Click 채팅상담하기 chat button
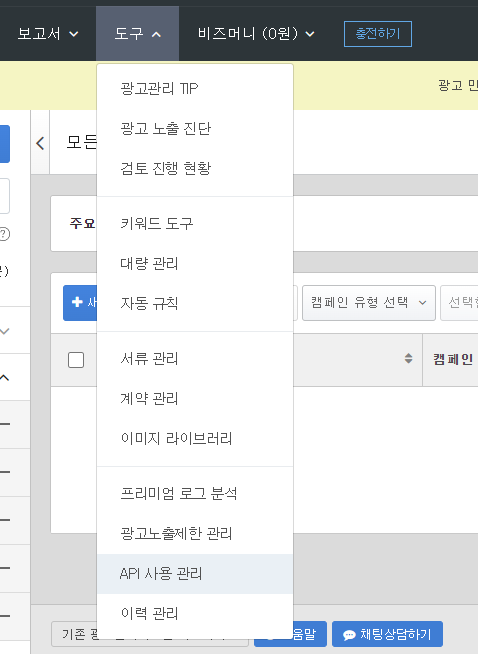This screenshot has height=654, width=478. [x=387, y=634]
